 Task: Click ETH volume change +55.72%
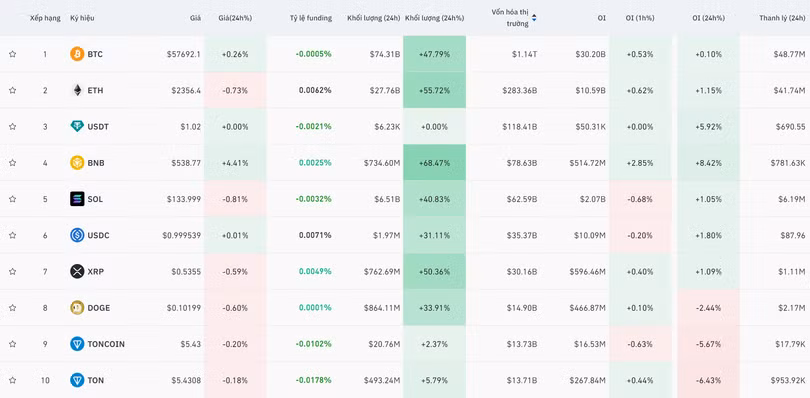pos(434,90)
